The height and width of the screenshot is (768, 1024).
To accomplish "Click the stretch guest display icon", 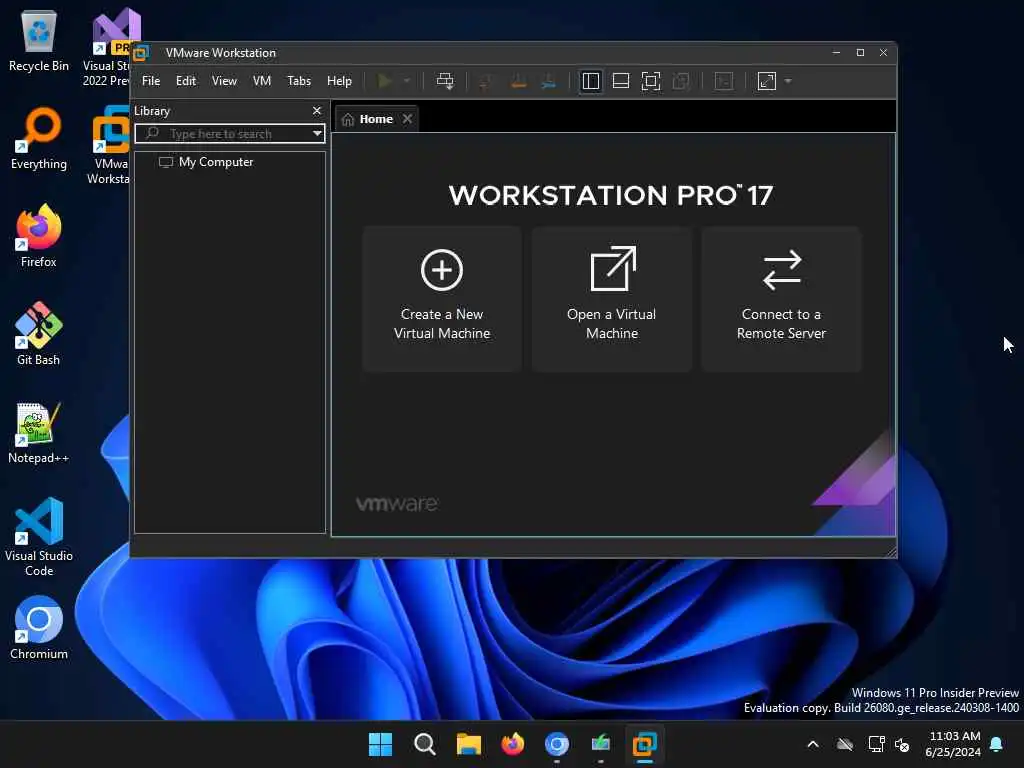I will click(x=767, y=81).
